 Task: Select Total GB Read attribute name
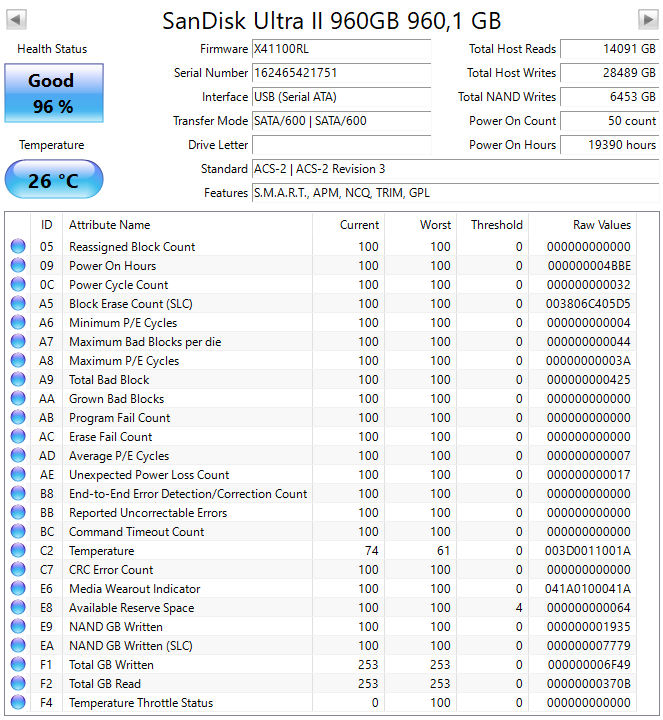point(105,684)
